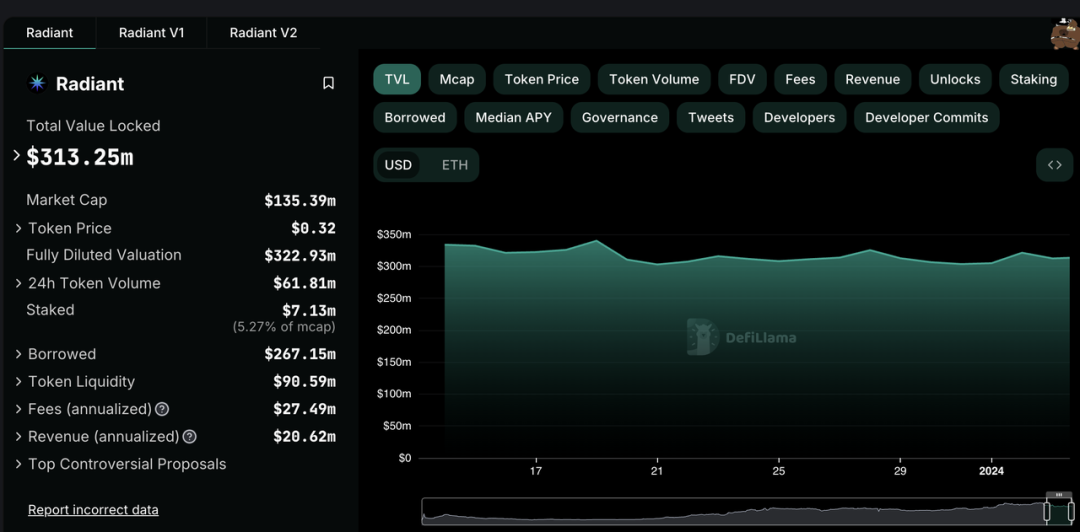Click the right handle of range slider
Screen dimensions: 1080x532
click(x=1071, y=511)
